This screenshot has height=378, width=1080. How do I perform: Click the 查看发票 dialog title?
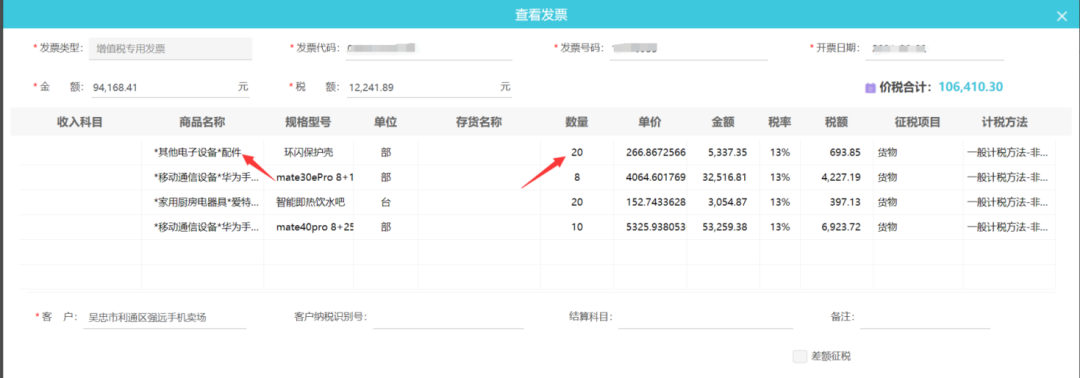pyautogui.click(x=541, y=14)
